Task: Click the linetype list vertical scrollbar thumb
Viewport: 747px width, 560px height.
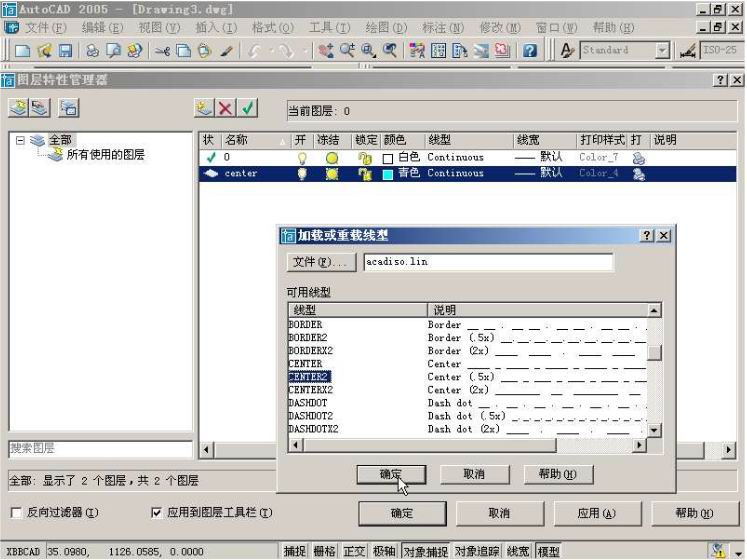Action: [x=654, y=353]
